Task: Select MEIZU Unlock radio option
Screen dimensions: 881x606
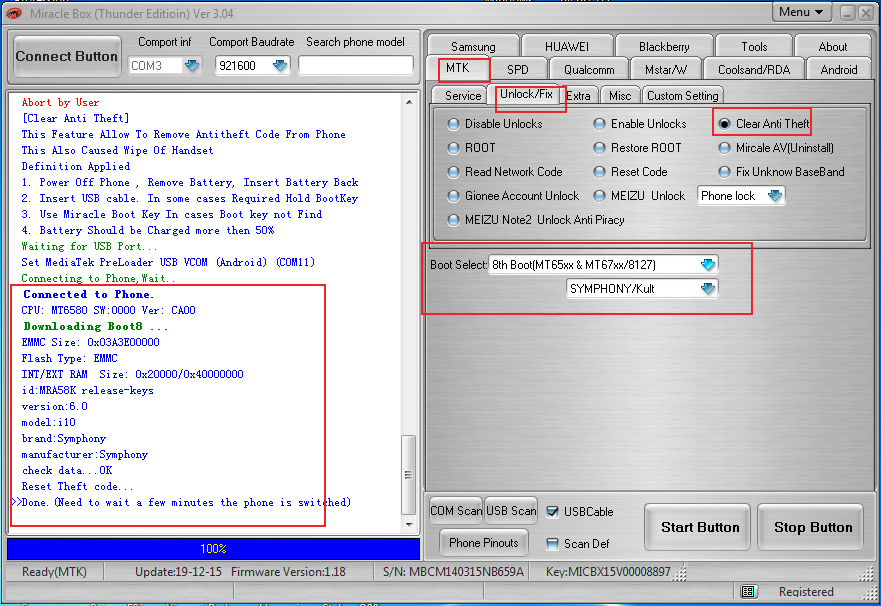Action: point(600,196)
